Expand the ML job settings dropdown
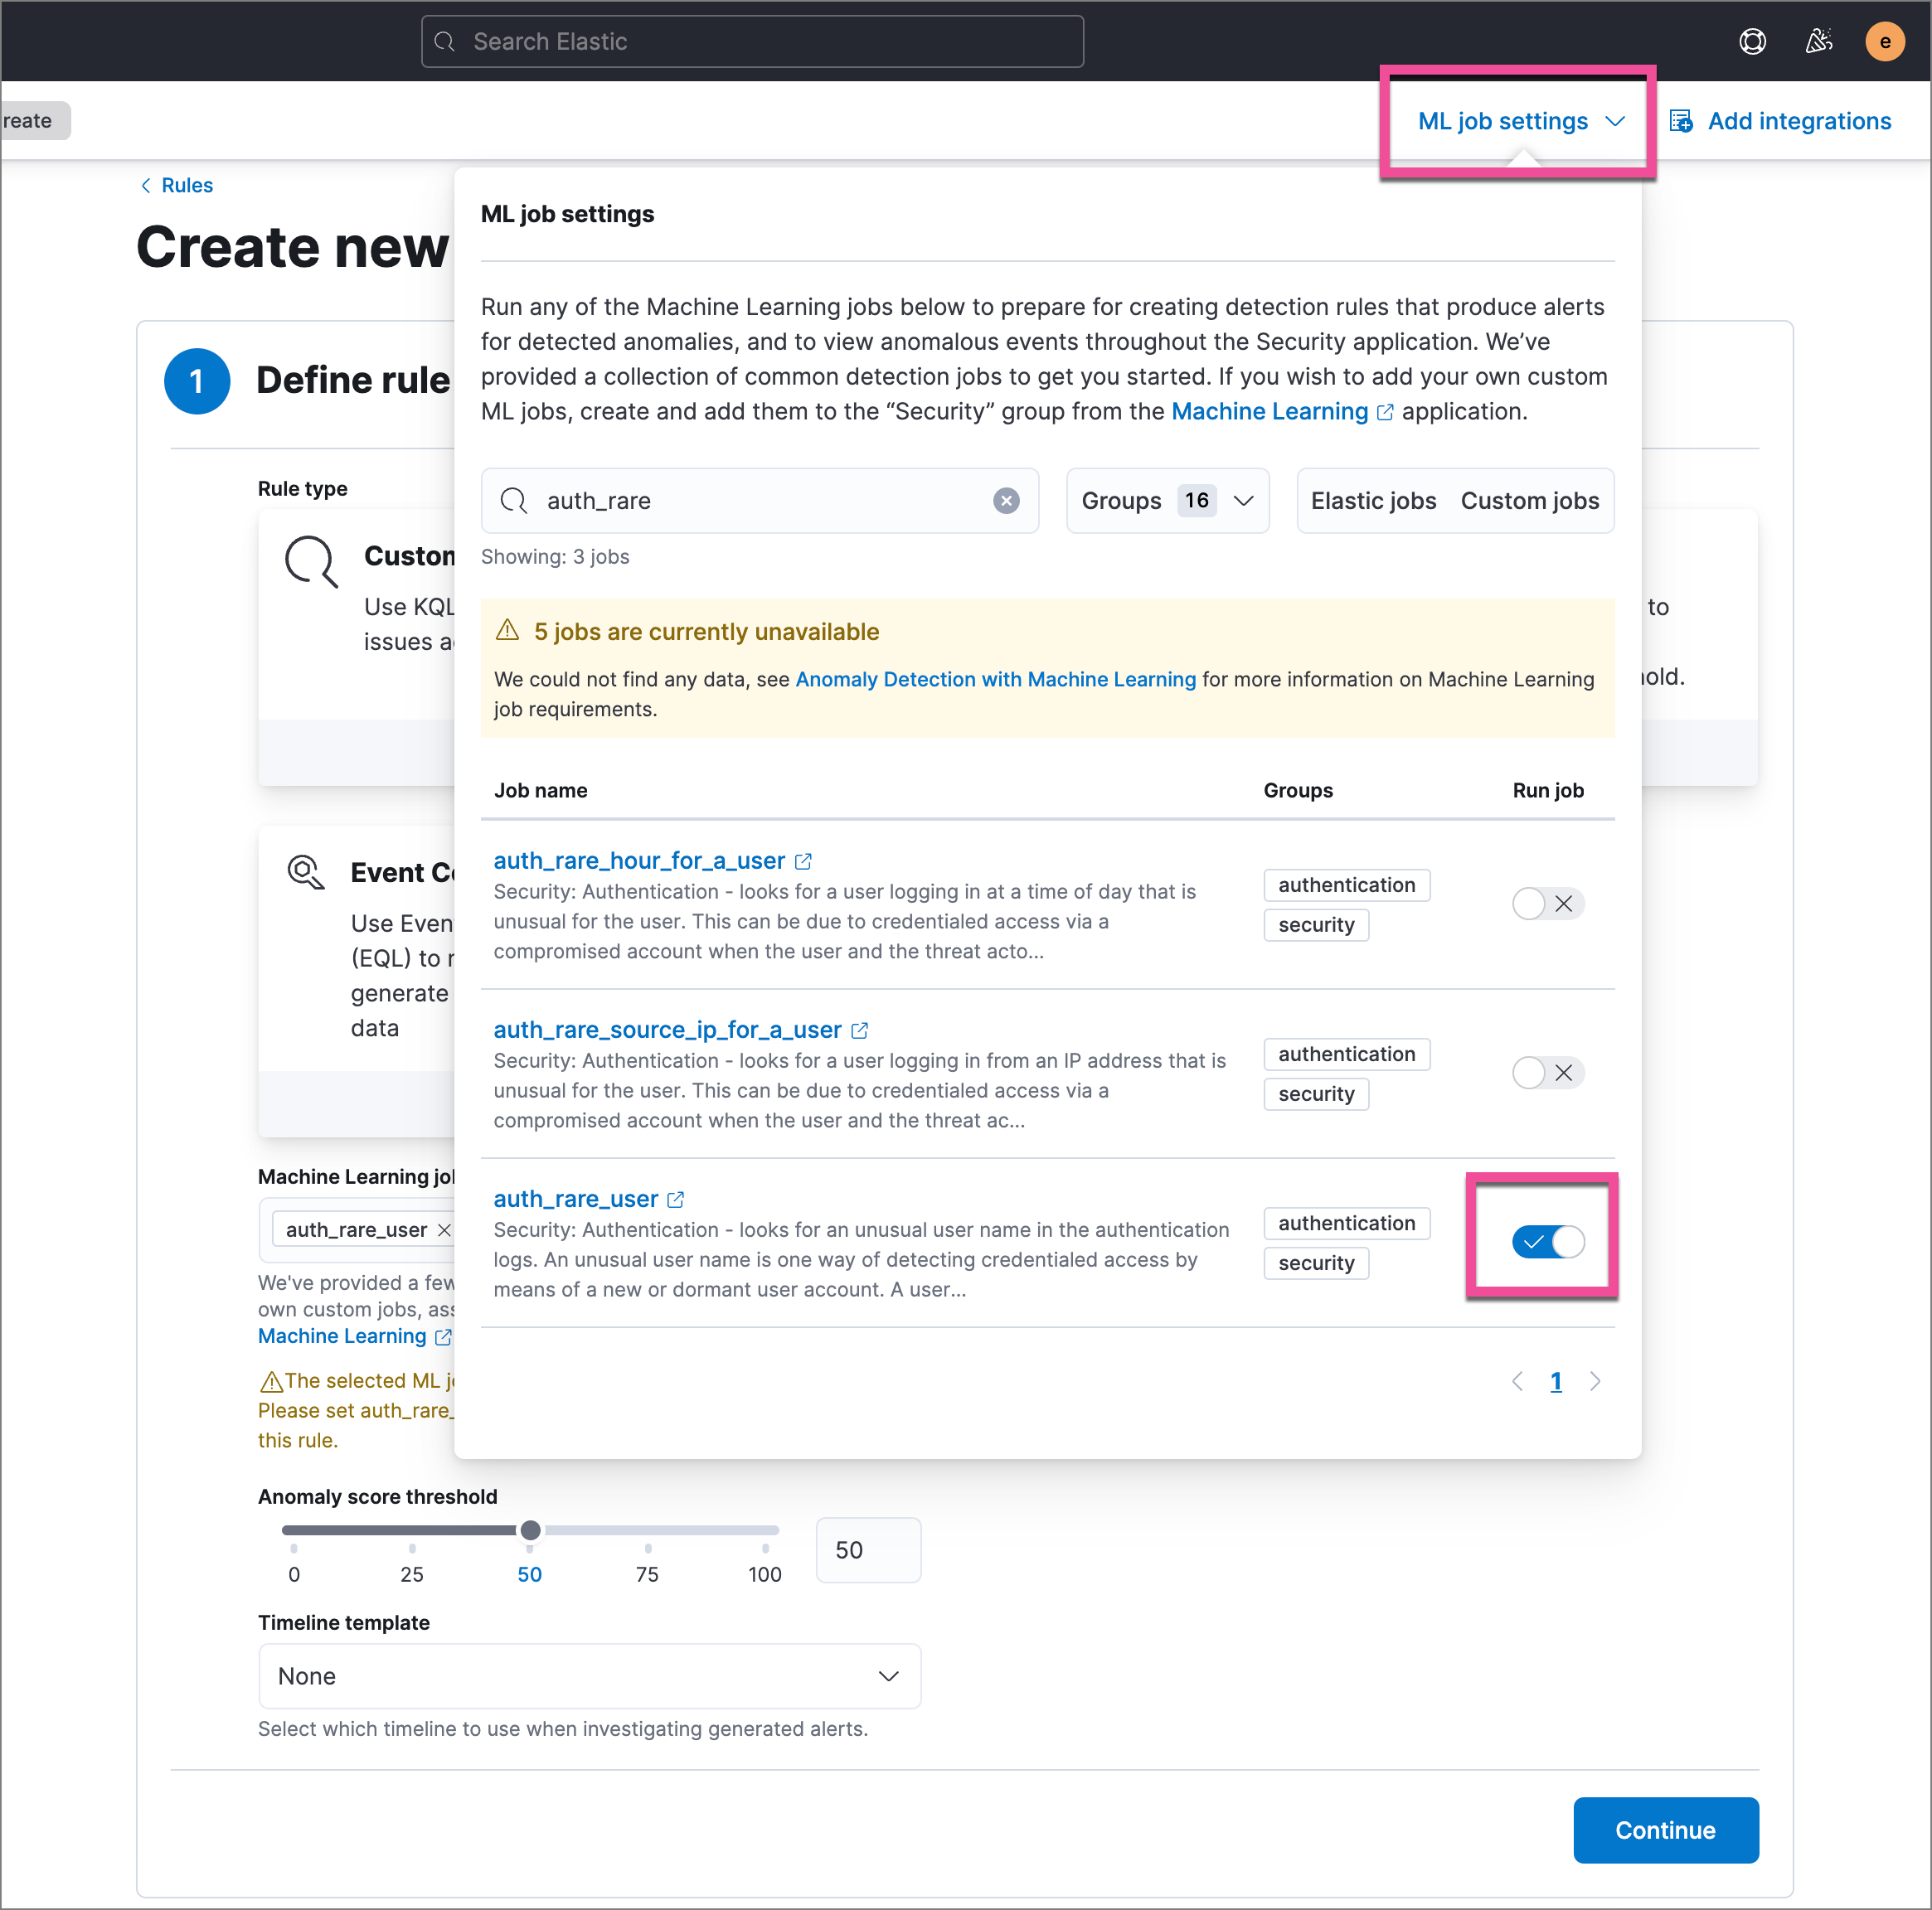Image resolution: width=1932 pixels, height=1910 pixels. pos(1517,121)
